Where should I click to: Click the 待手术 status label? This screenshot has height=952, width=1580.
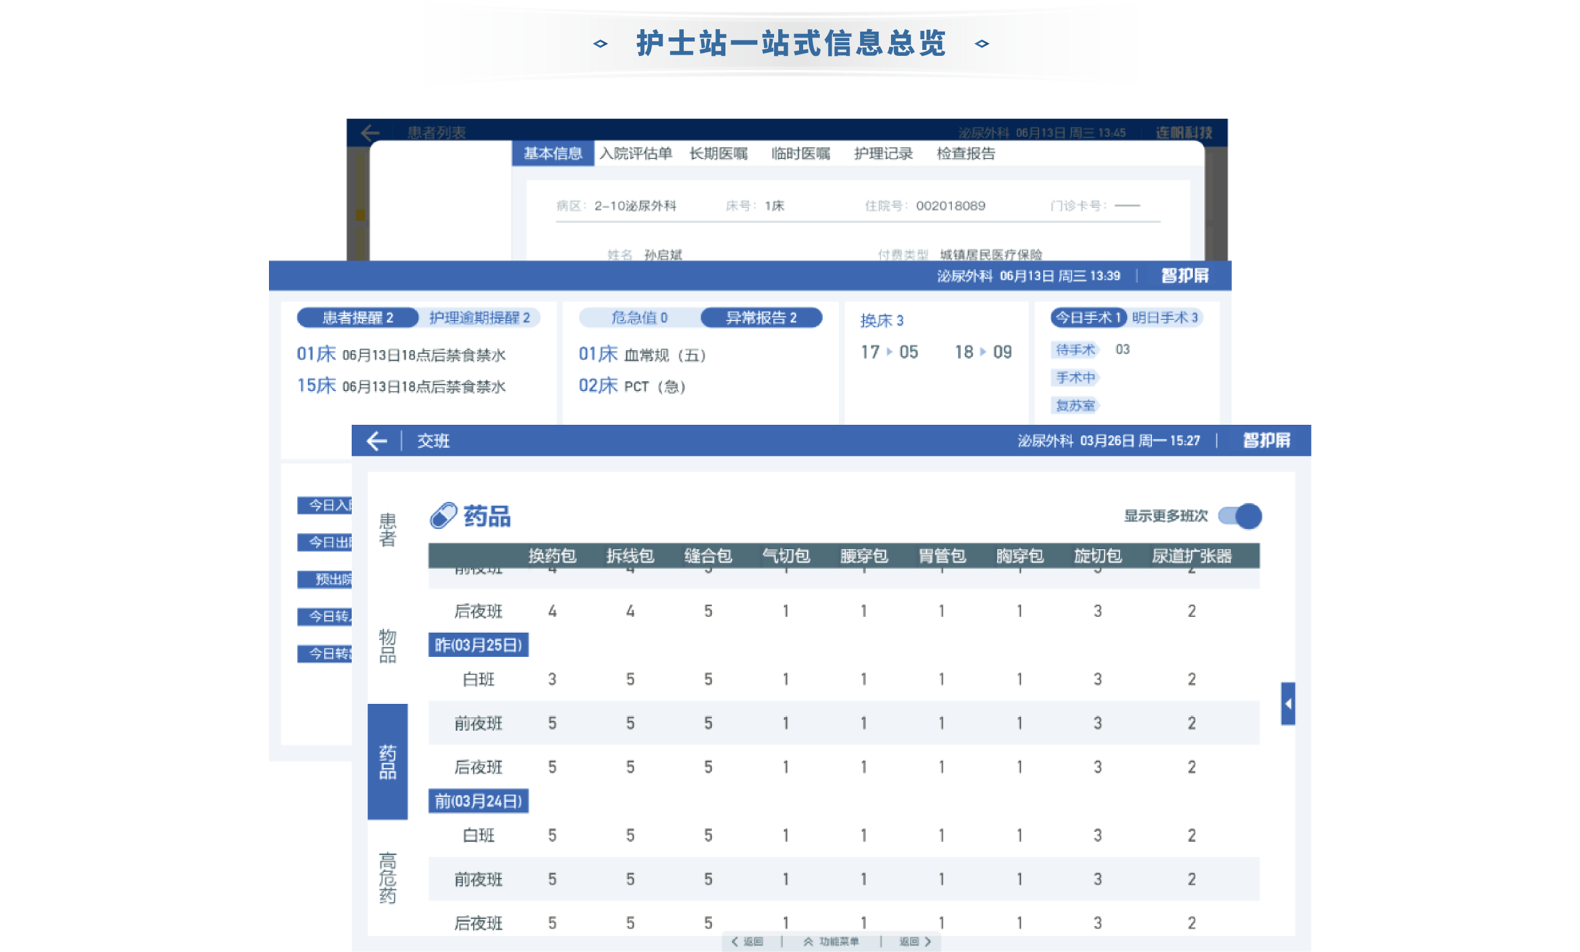click(1075, 350)
